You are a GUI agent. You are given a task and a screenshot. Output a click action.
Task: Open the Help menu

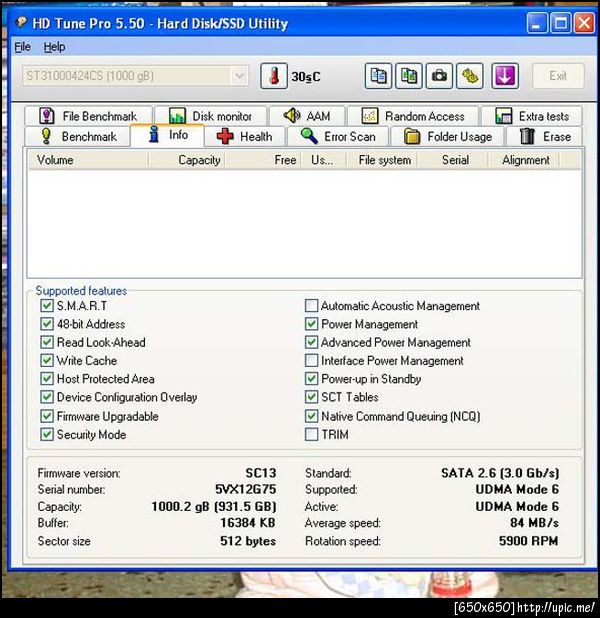tap(54, 47)
